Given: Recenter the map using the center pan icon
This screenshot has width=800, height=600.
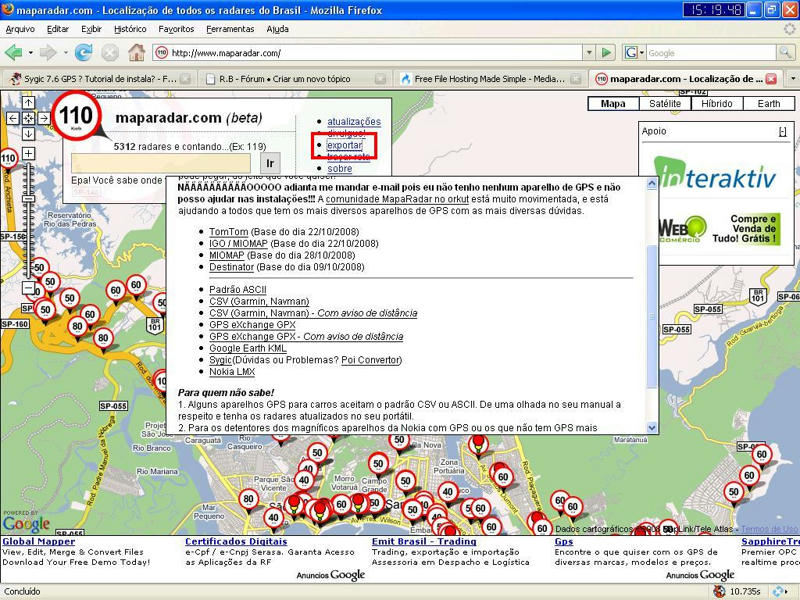Looking at the screenshot, I should (x=28, y=118).
